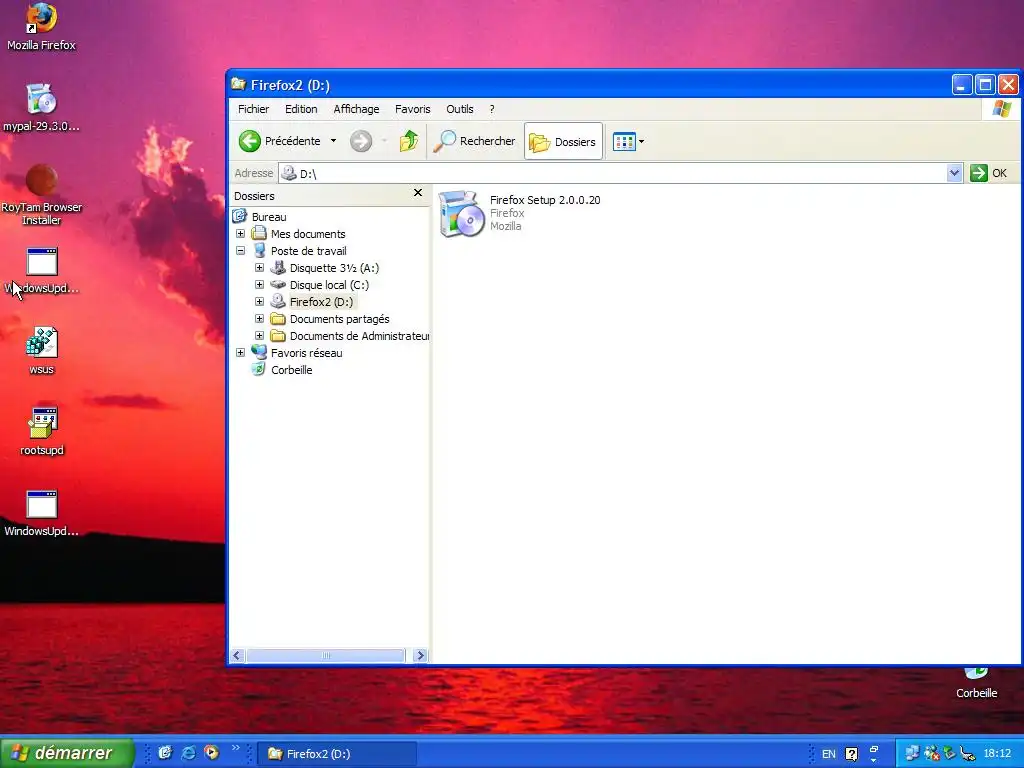Screen dimensions: 1024x768
Task: Click the grayed forward arrow button
Action: pos(360,141)
